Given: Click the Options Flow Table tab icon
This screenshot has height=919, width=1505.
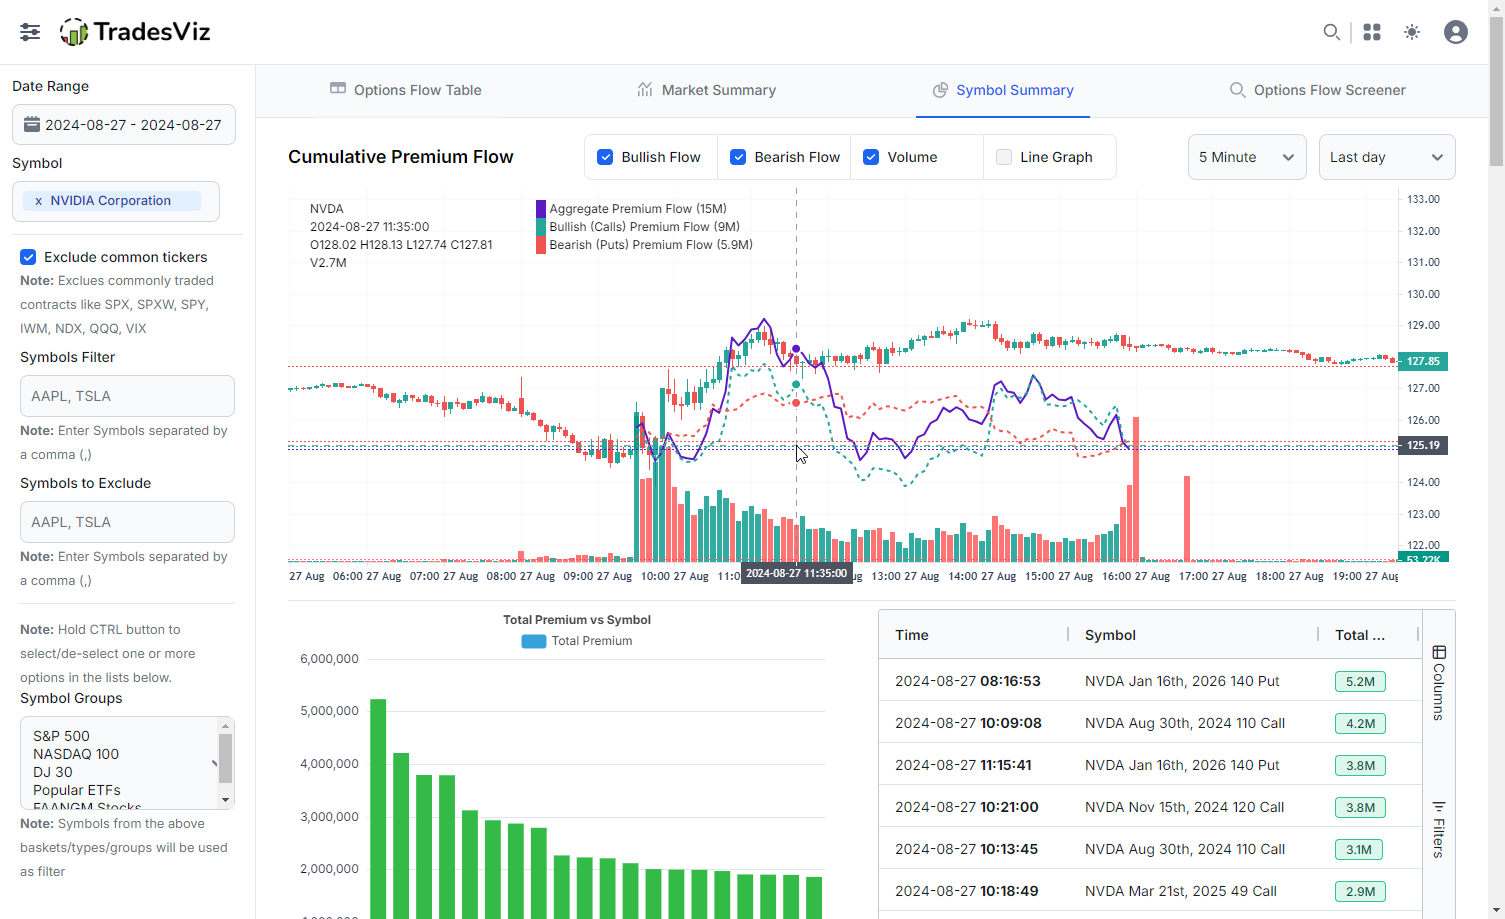Looking at the screenshot, I should [x=338, y=89].
